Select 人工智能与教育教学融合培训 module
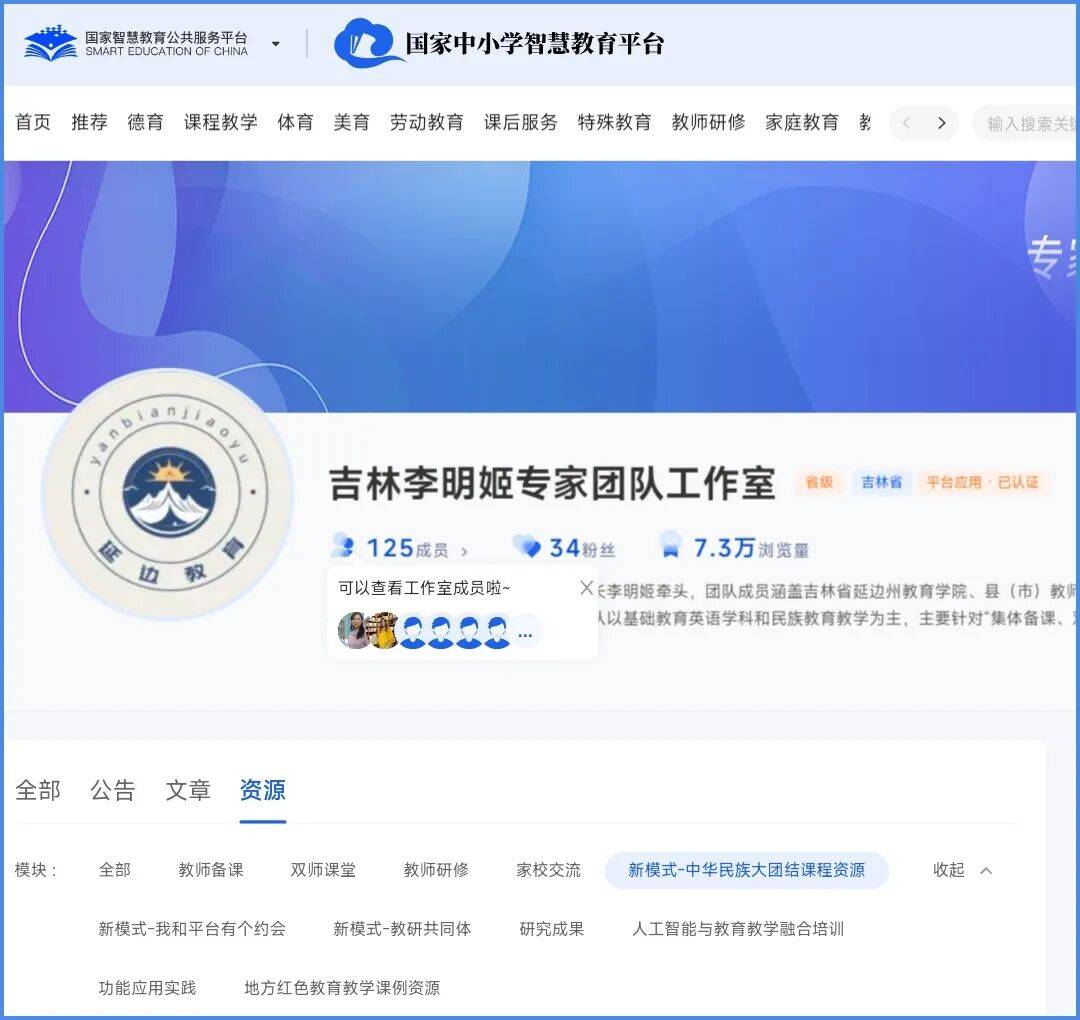This screenshot has width=1080, height=1020. click(738, 929)
